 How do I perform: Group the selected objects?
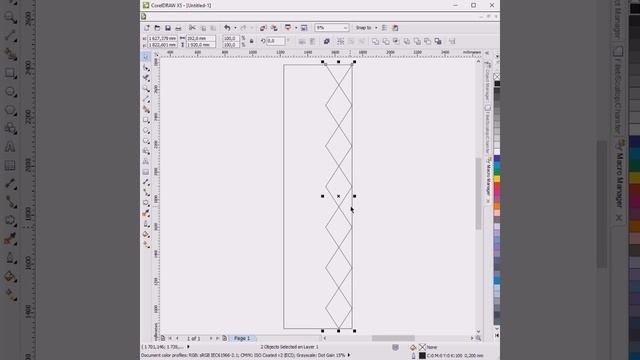340,41
